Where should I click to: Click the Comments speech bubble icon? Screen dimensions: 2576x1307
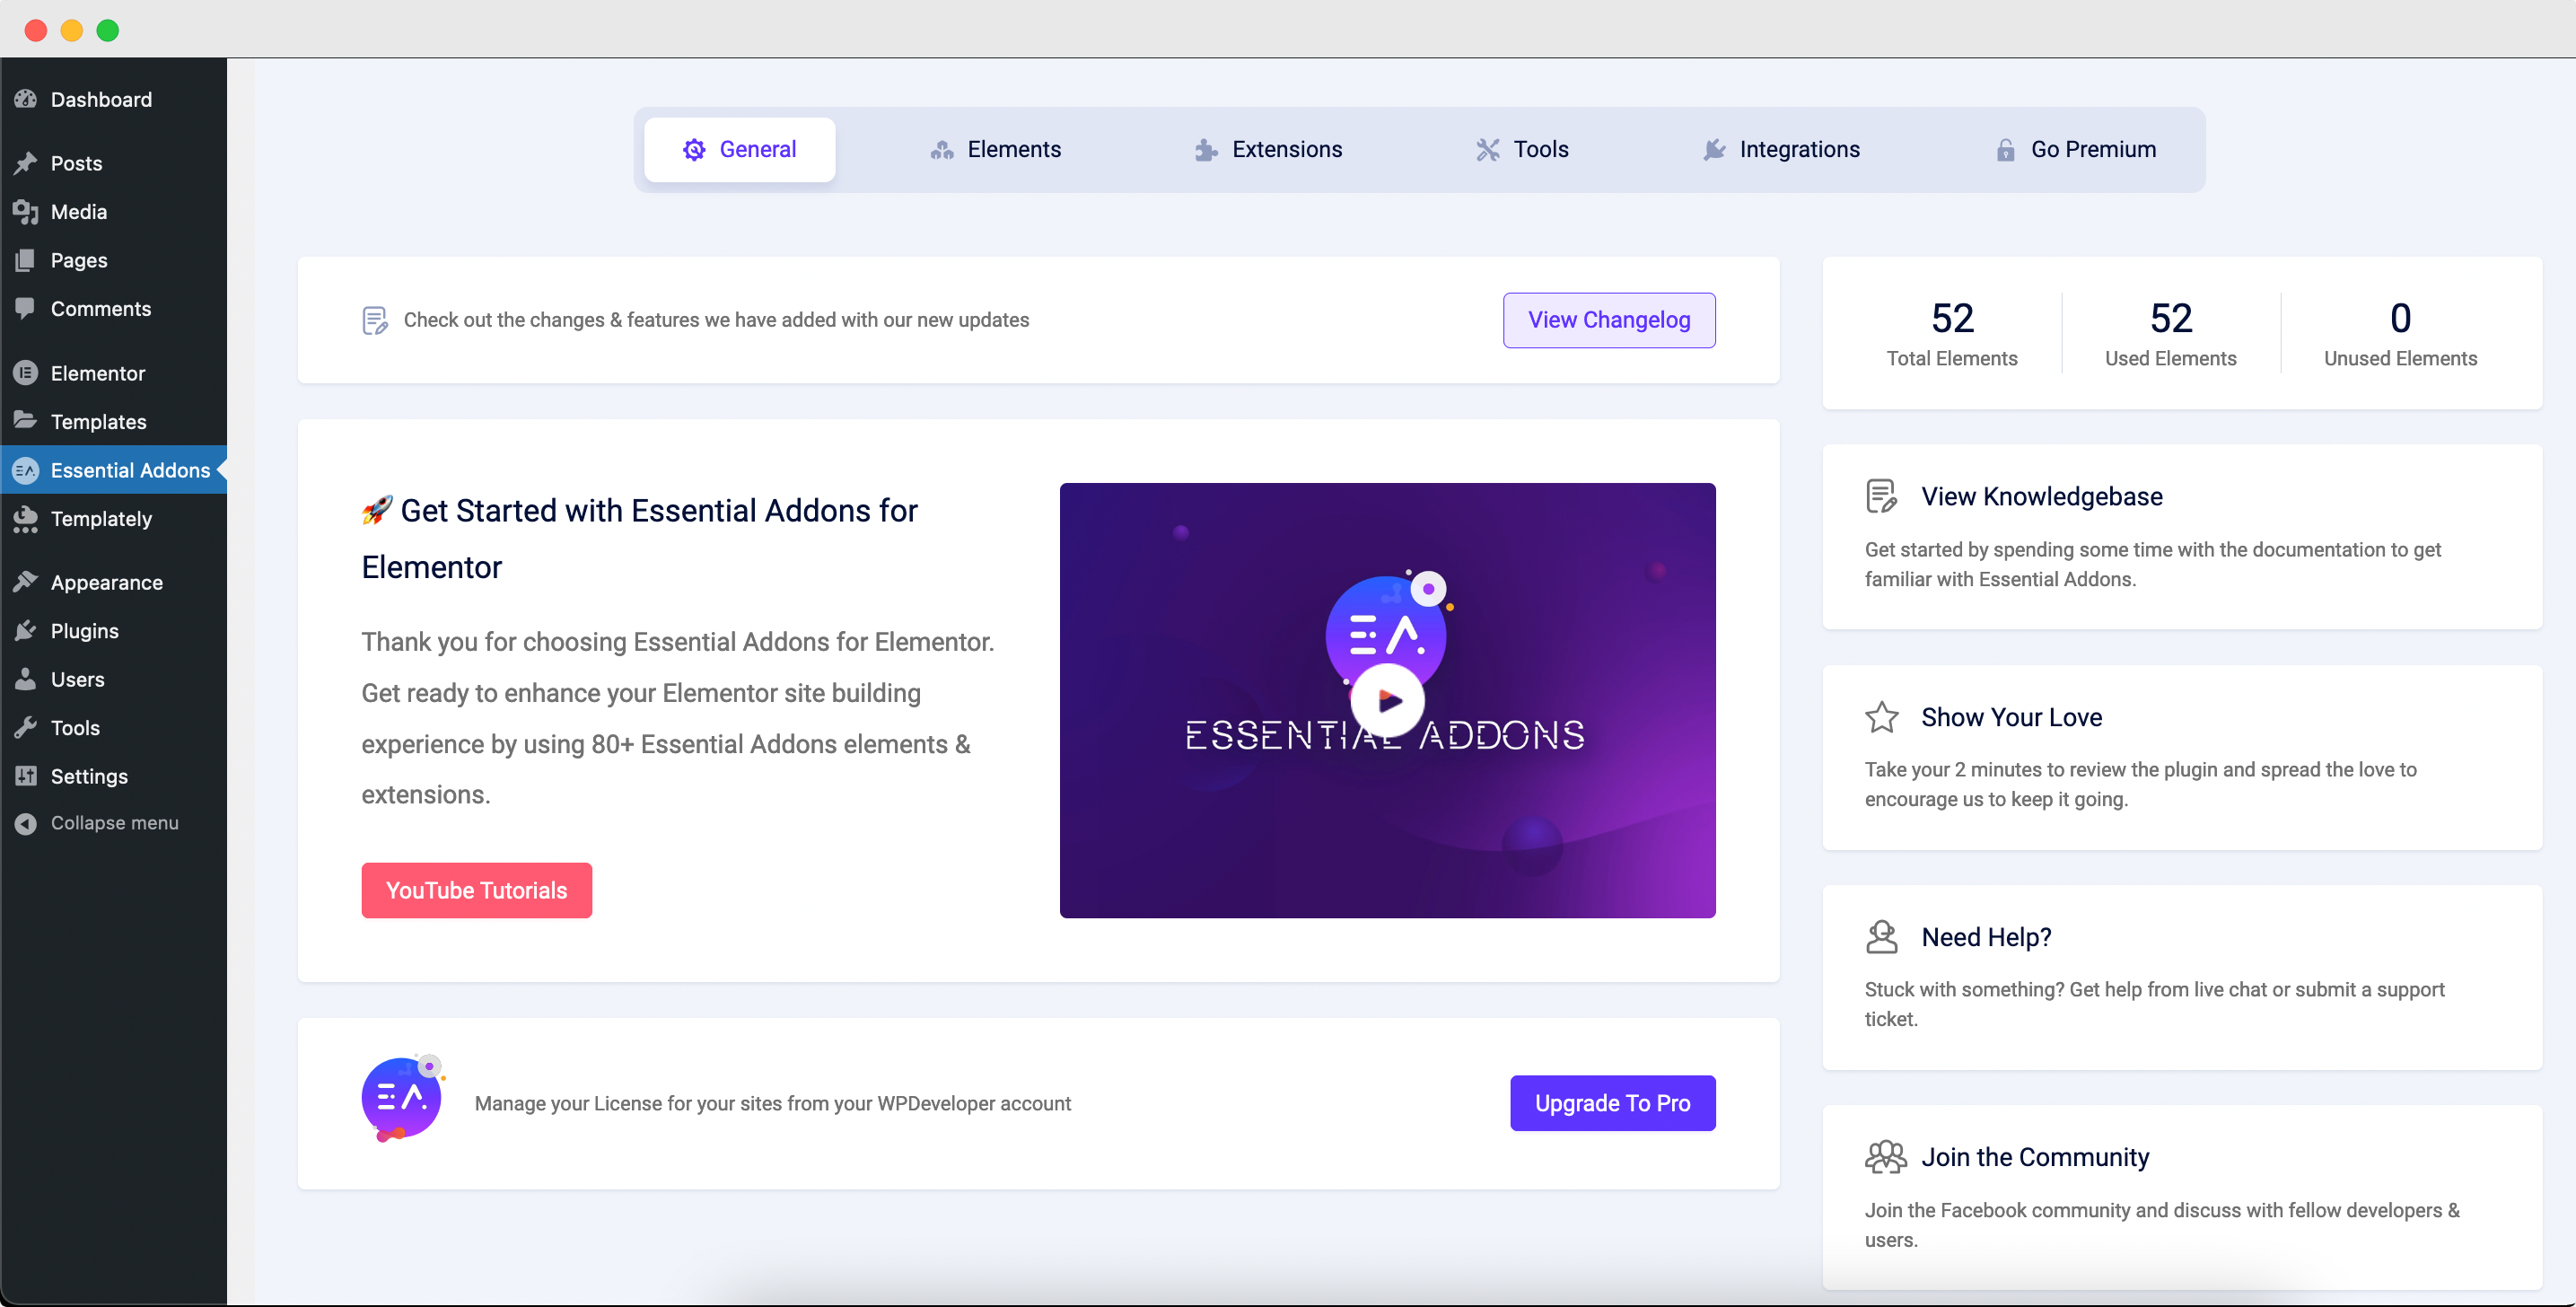pyautogui.click(x=25, y=308)
